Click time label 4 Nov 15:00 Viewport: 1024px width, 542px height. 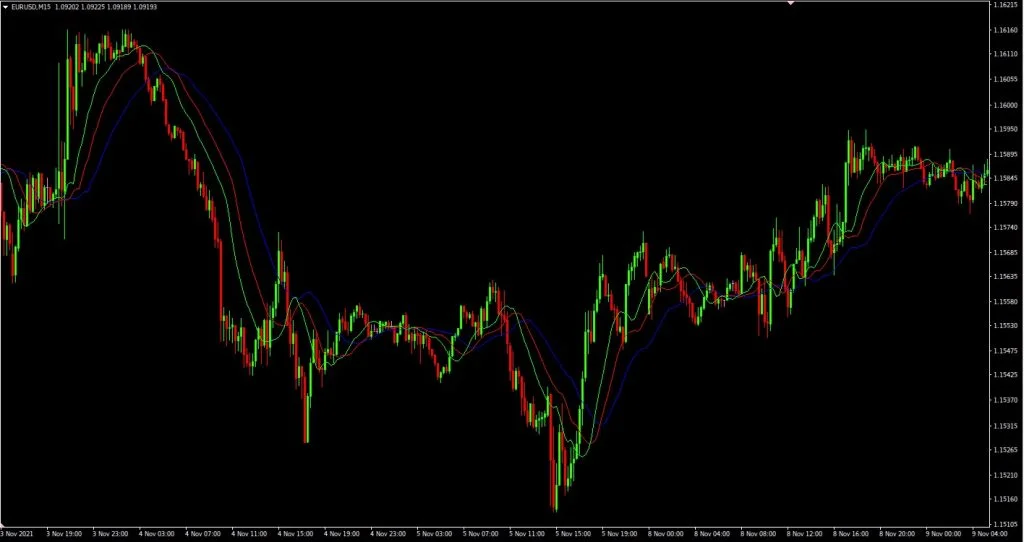click(x=296, y=534)
